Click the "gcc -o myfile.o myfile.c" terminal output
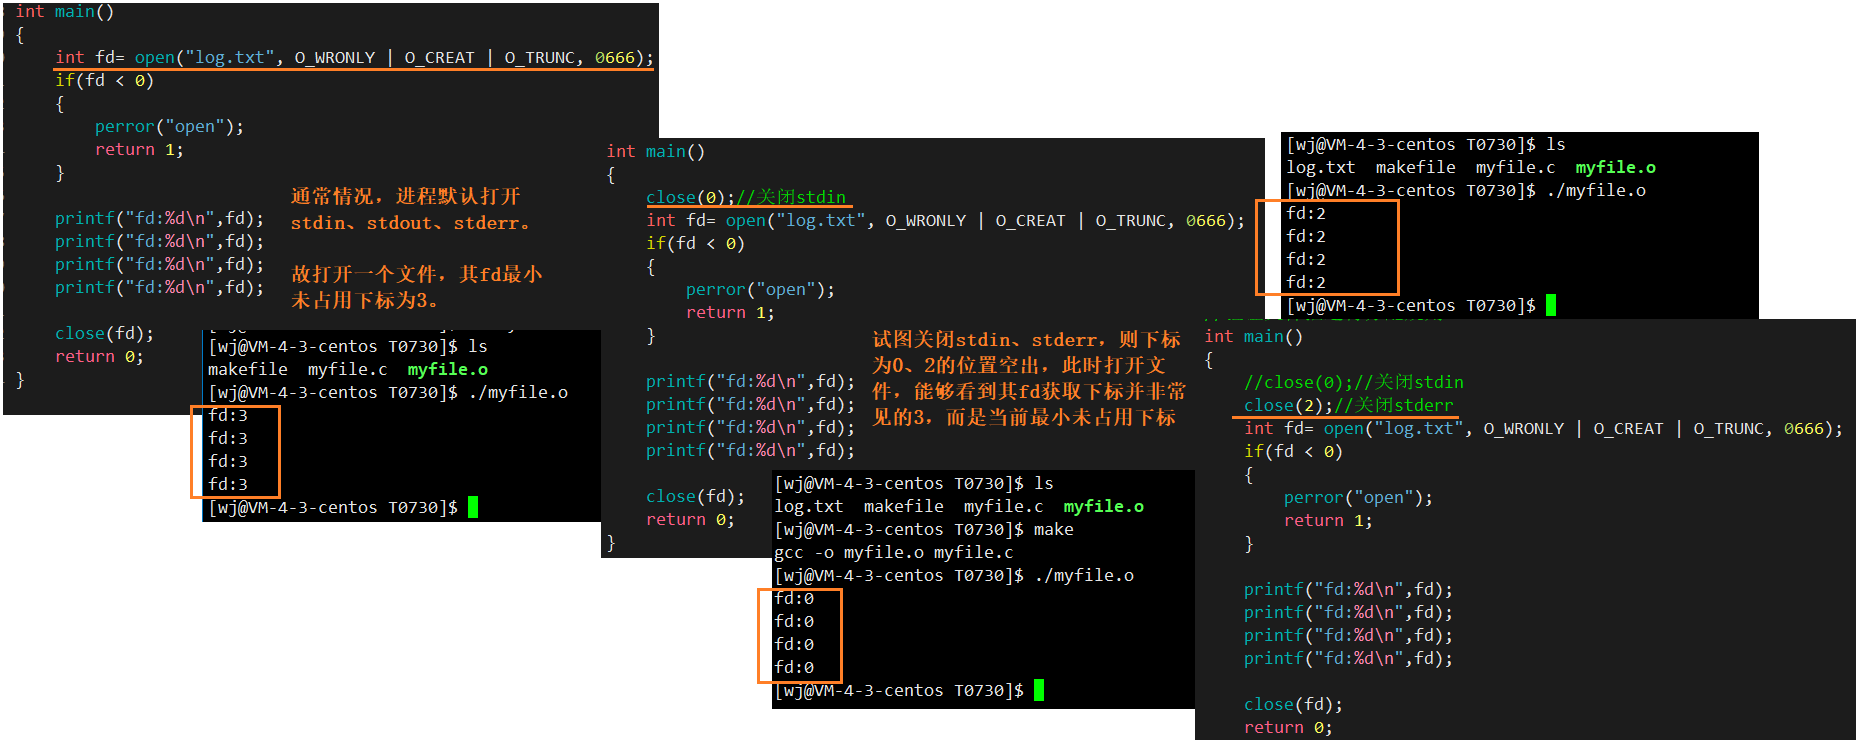This screenshot has width=1856, height=740. click(x=894, y=552)
